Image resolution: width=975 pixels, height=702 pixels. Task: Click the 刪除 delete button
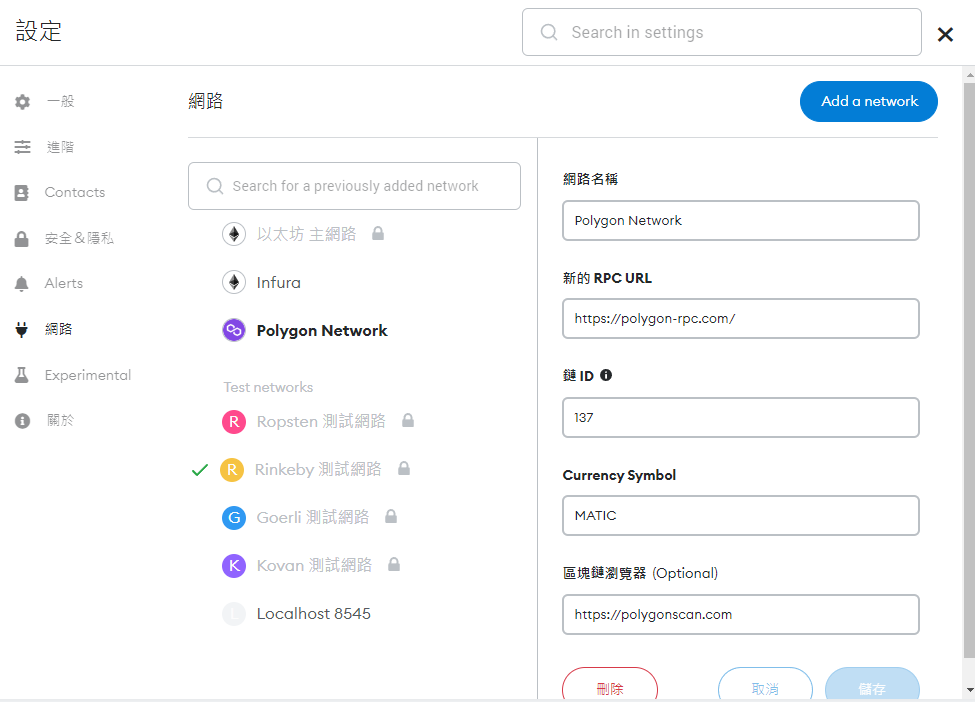click(610, 687)
